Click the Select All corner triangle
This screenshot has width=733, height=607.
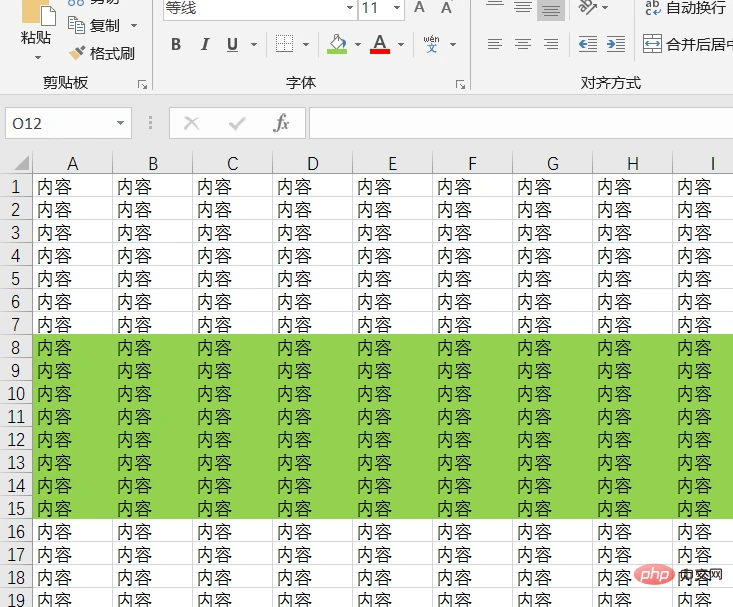pos(22,163)
